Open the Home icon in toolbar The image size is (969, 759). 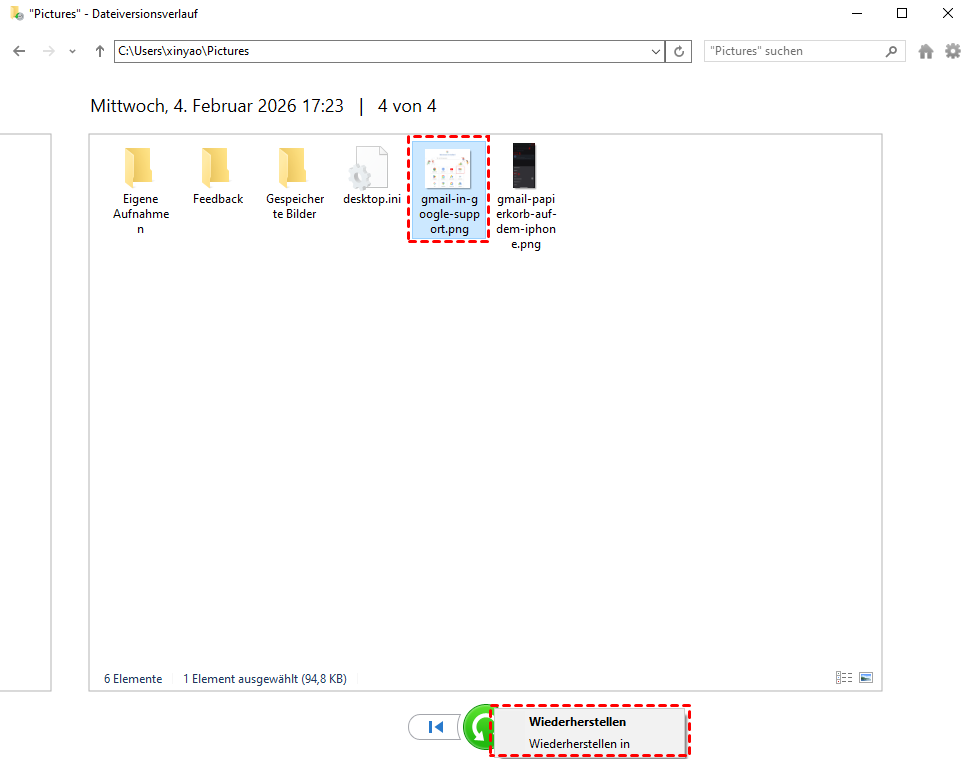click(x=926, y=51)
